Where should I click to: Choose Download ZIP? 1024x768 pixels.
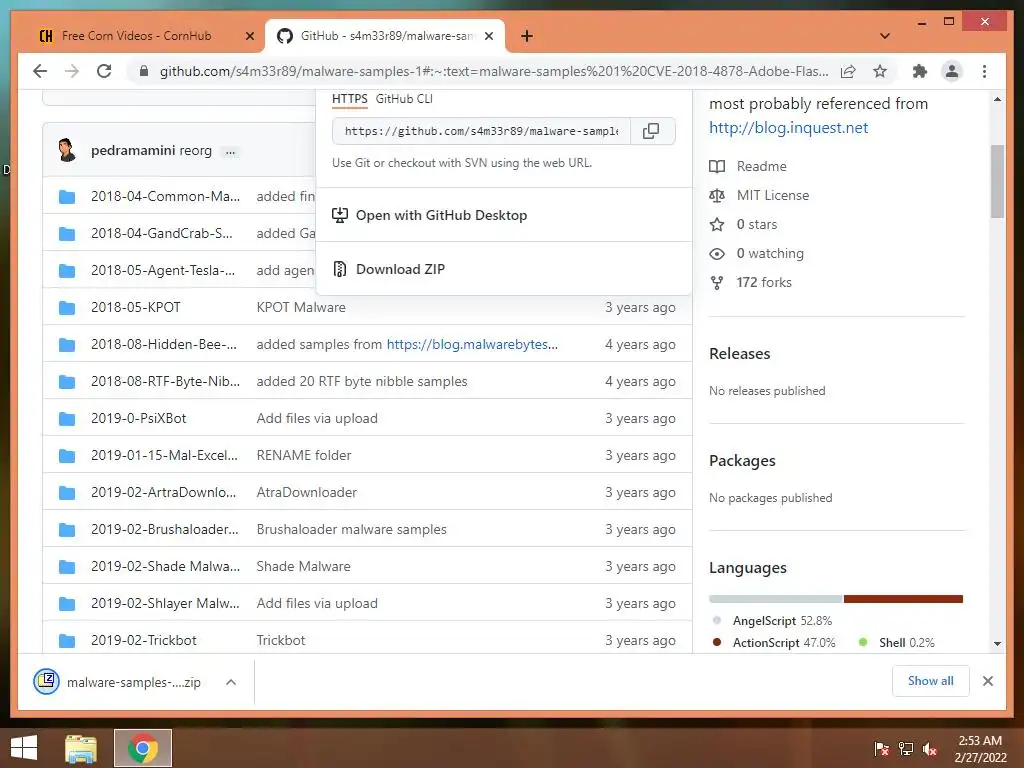click(x=503, y=269)
